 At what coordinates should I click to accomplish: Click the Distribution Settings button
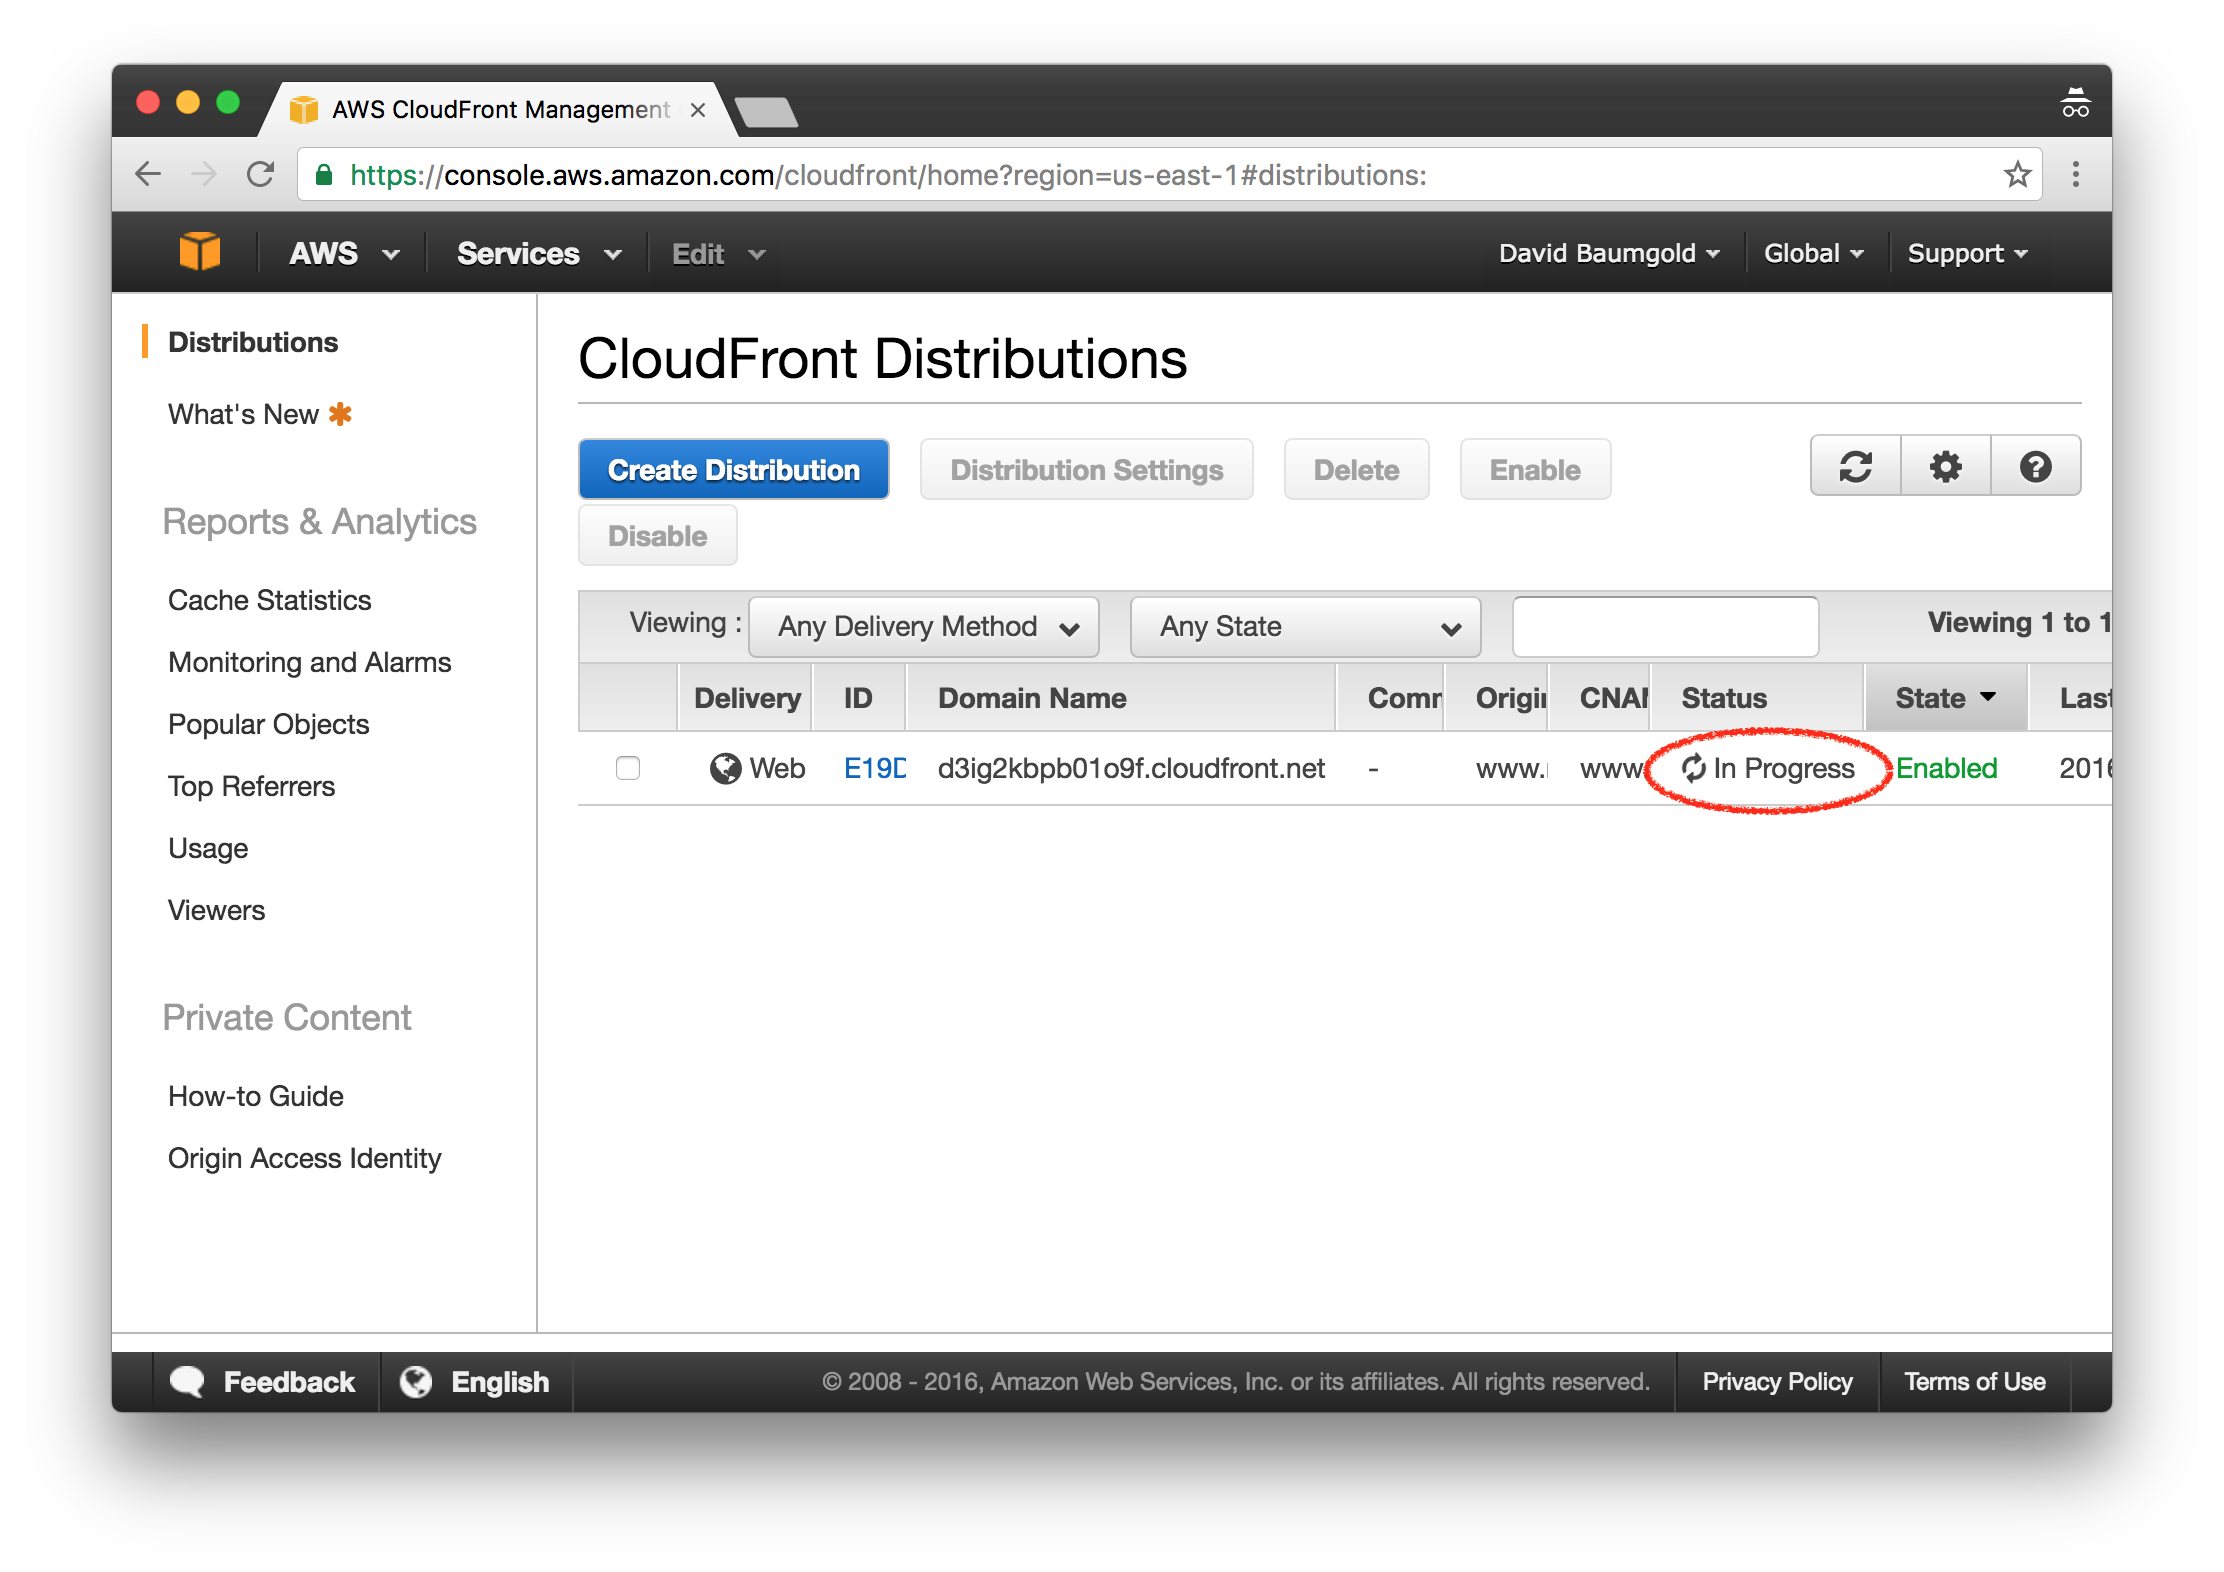pyautogui.click(x=1086, y=469)
